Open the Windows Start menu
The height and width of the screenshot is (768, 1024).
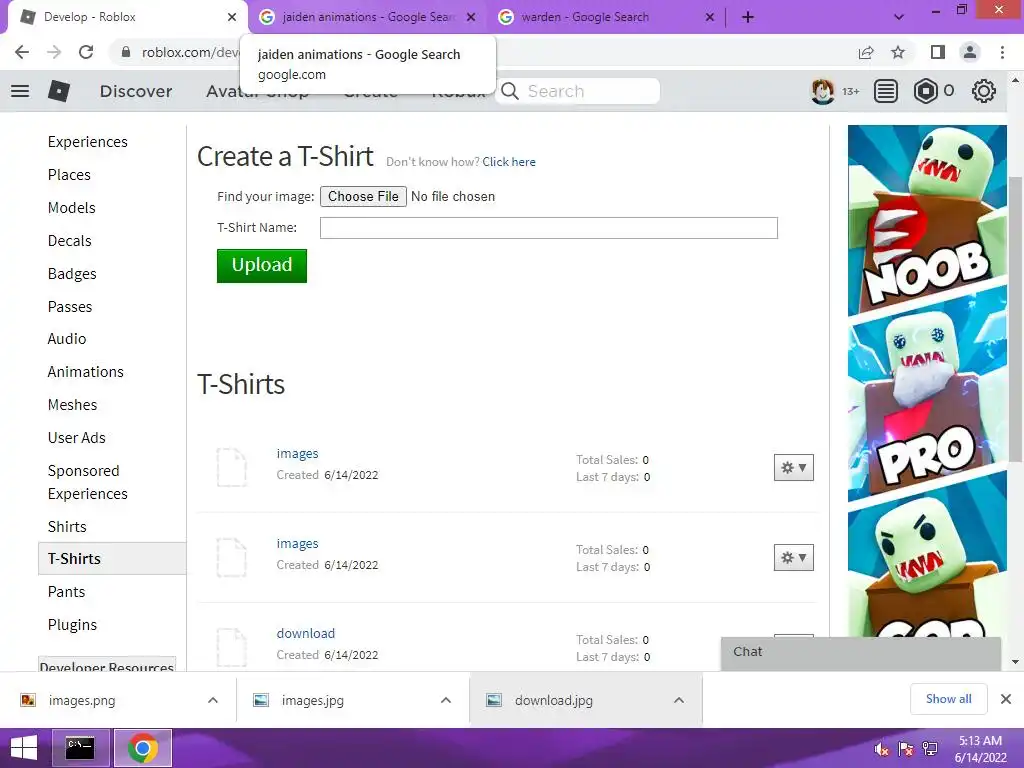pyautogui.click(x=24, y=748)
